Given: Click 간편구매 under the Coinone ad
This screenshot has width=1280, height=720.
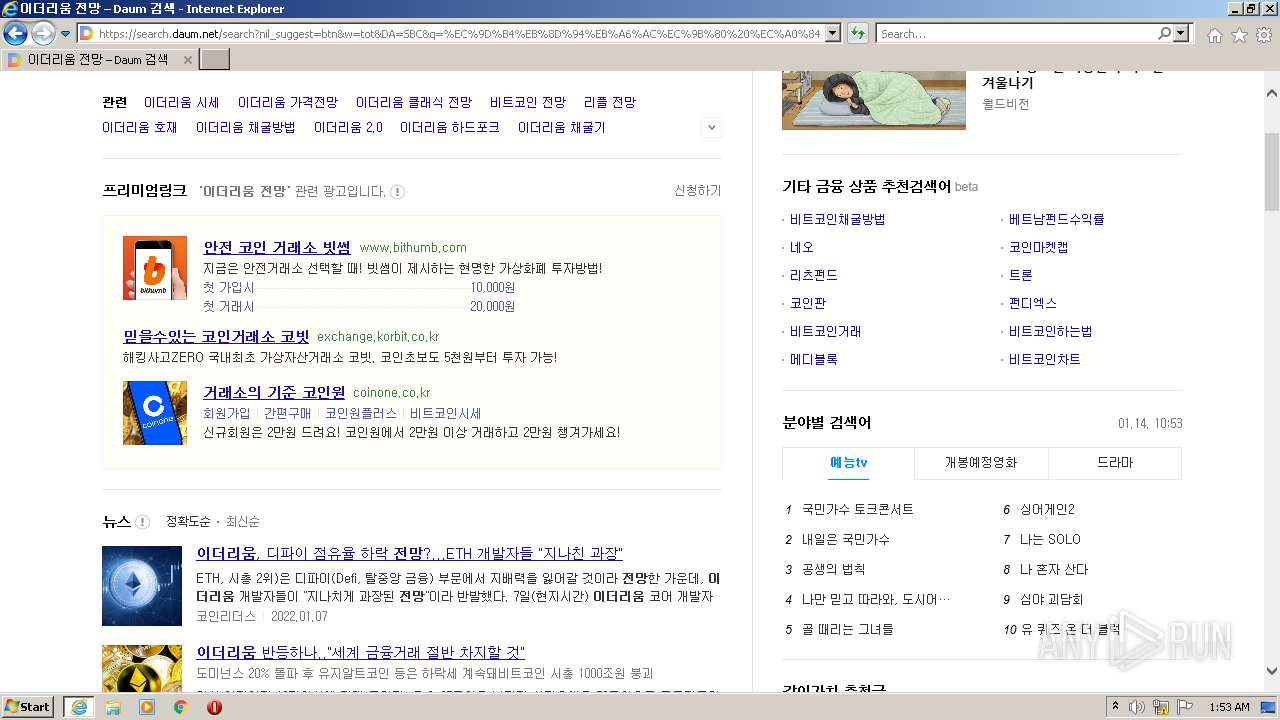Looking at the screenshot, I should pyautogui.click(x=288, y=413).
